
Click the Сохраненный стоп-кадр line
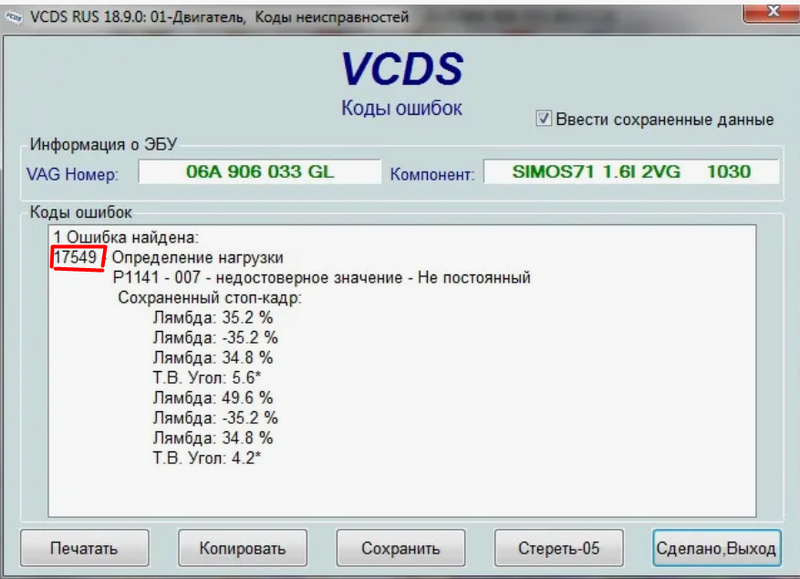pos(210,298)
